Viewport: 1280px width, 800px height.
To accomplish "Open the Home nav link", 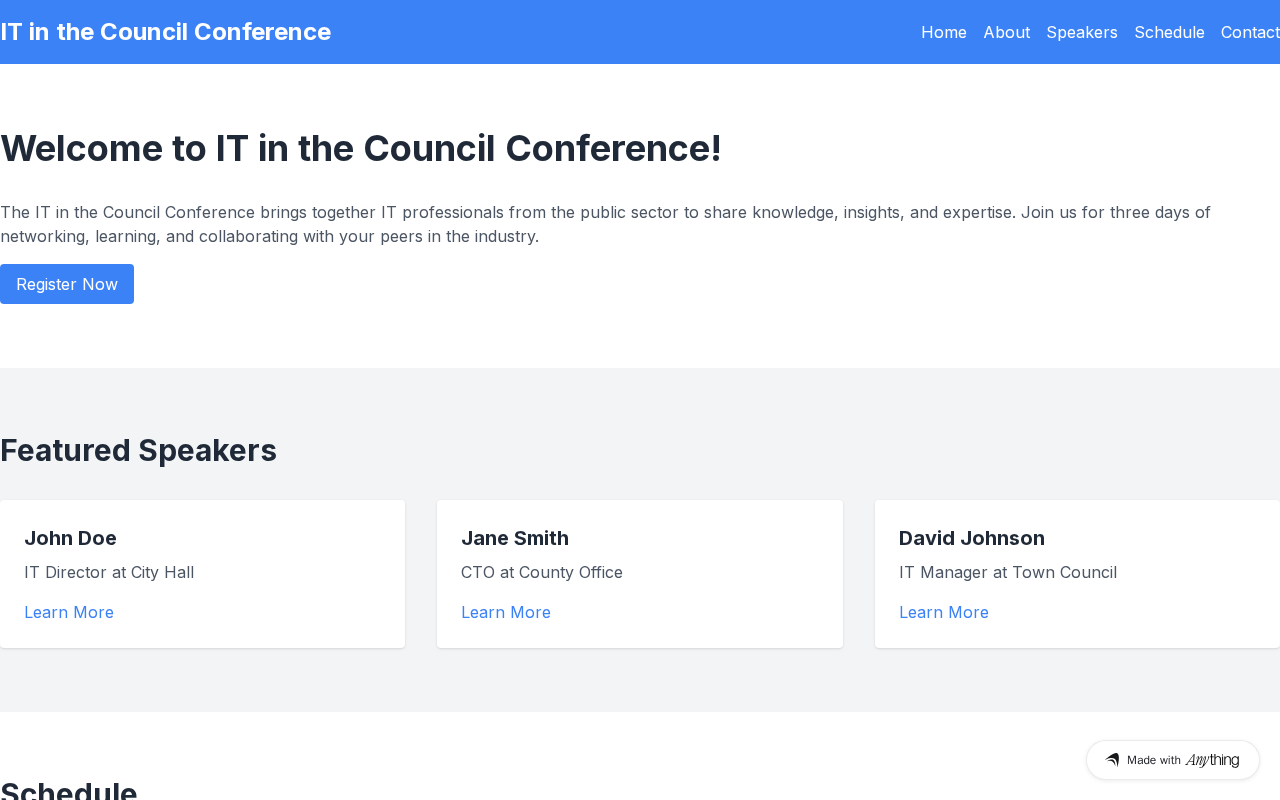I will [x=943, y=32].
